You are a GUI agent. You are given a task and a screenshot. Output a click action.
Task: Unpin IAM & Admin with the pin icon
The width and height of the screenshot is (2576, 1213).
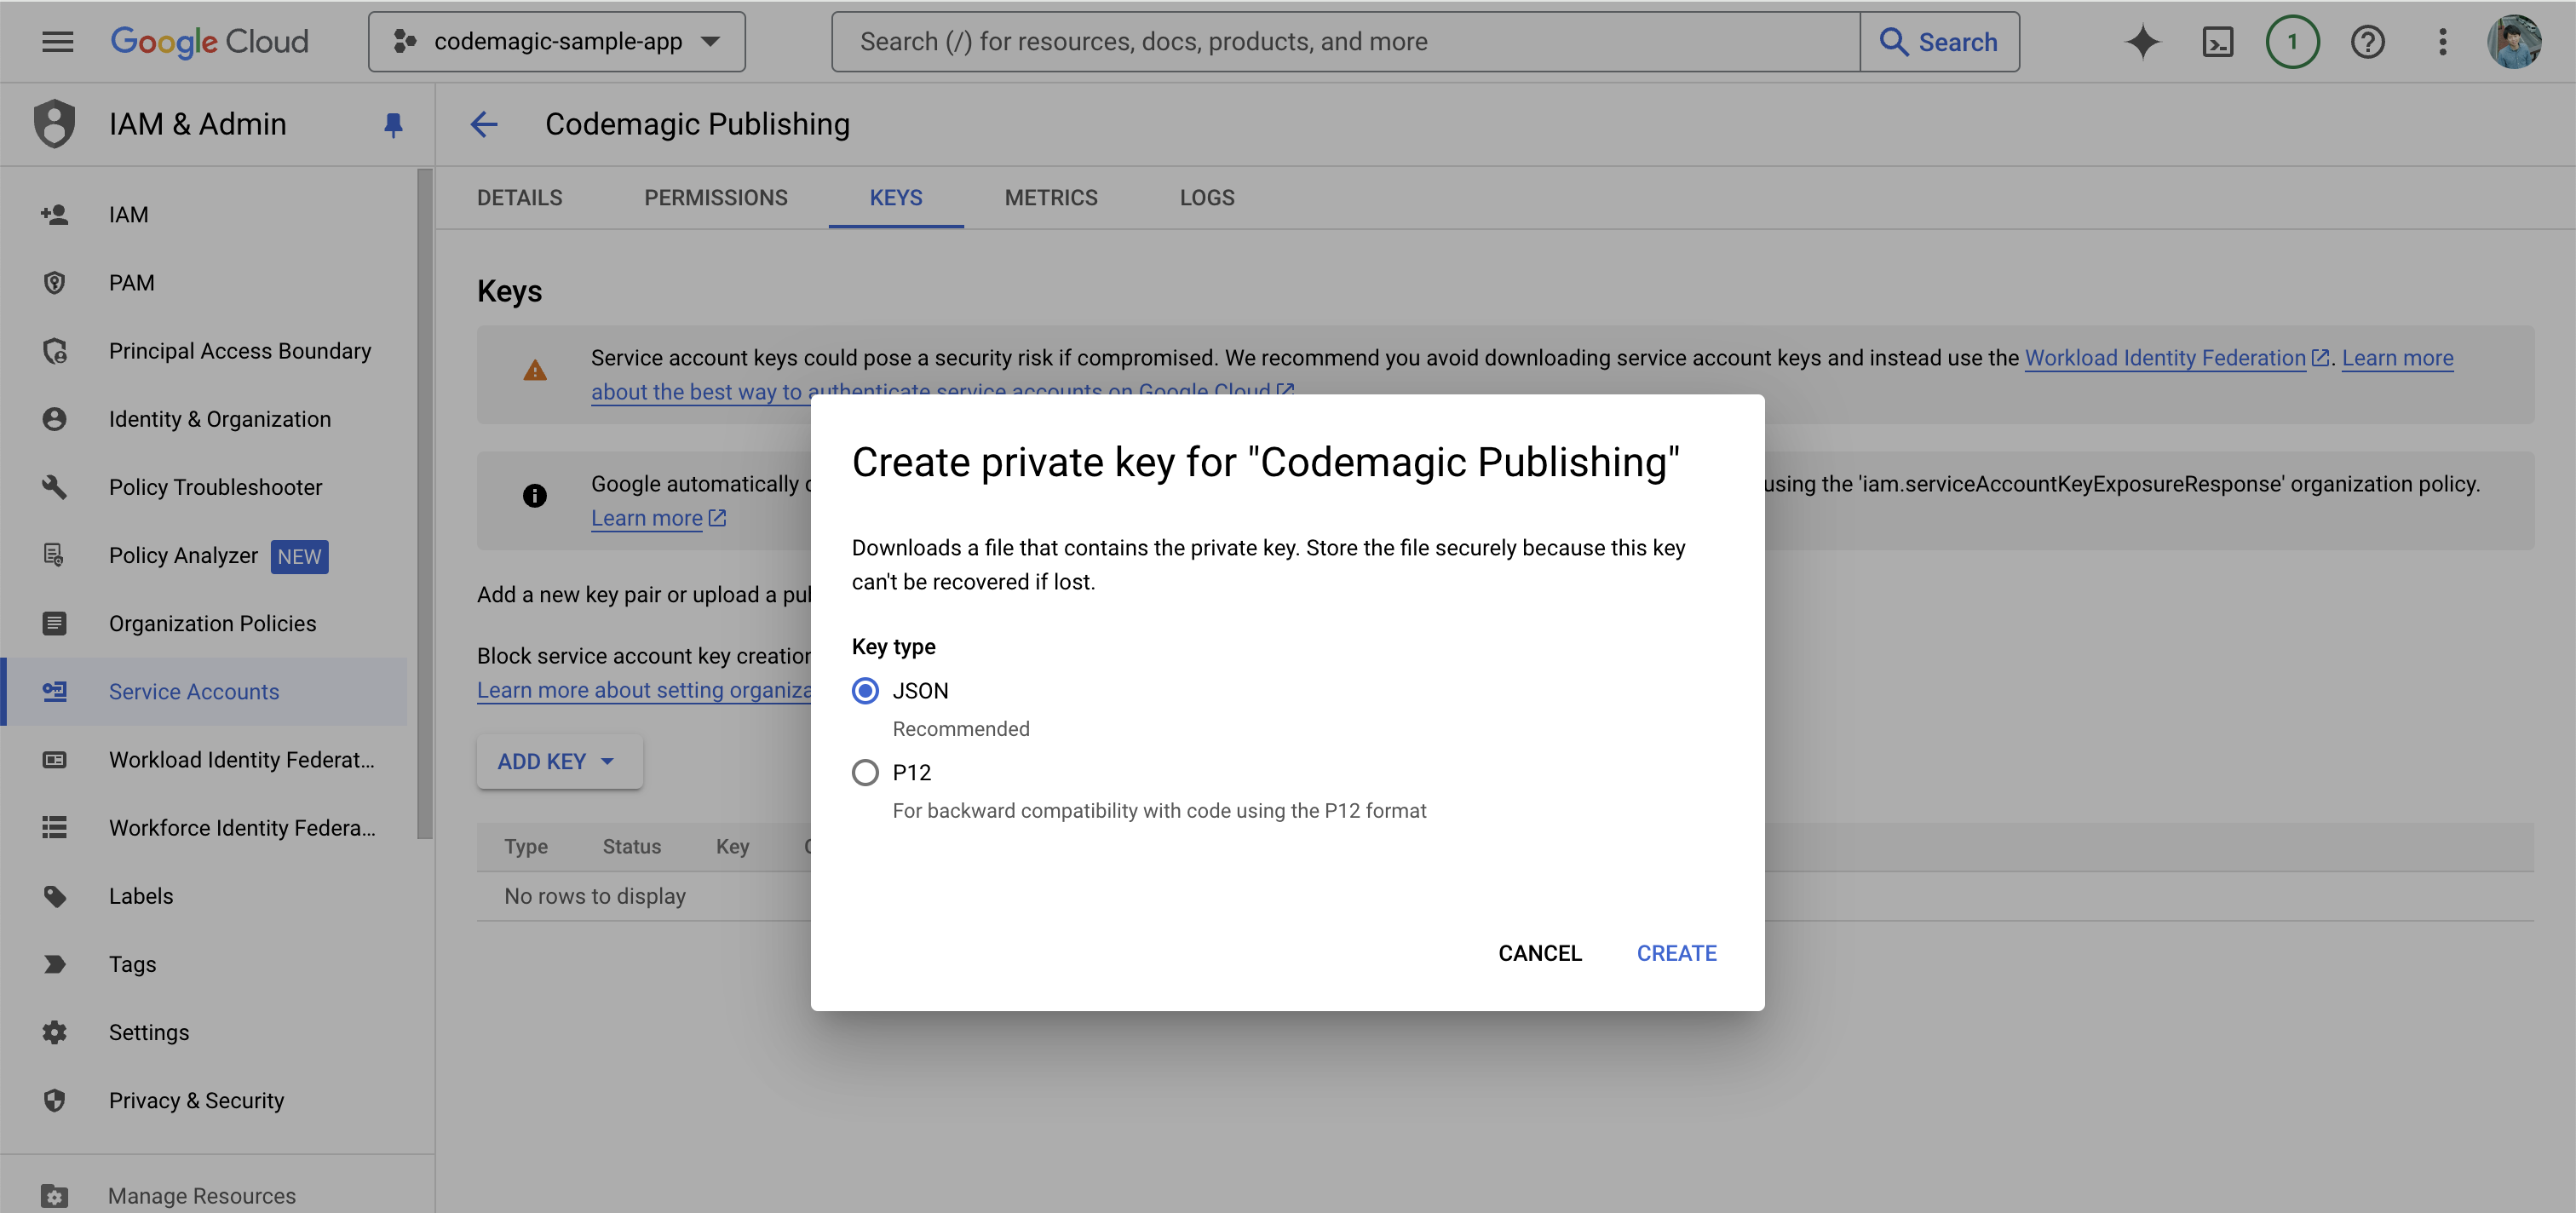click(393, 124)
